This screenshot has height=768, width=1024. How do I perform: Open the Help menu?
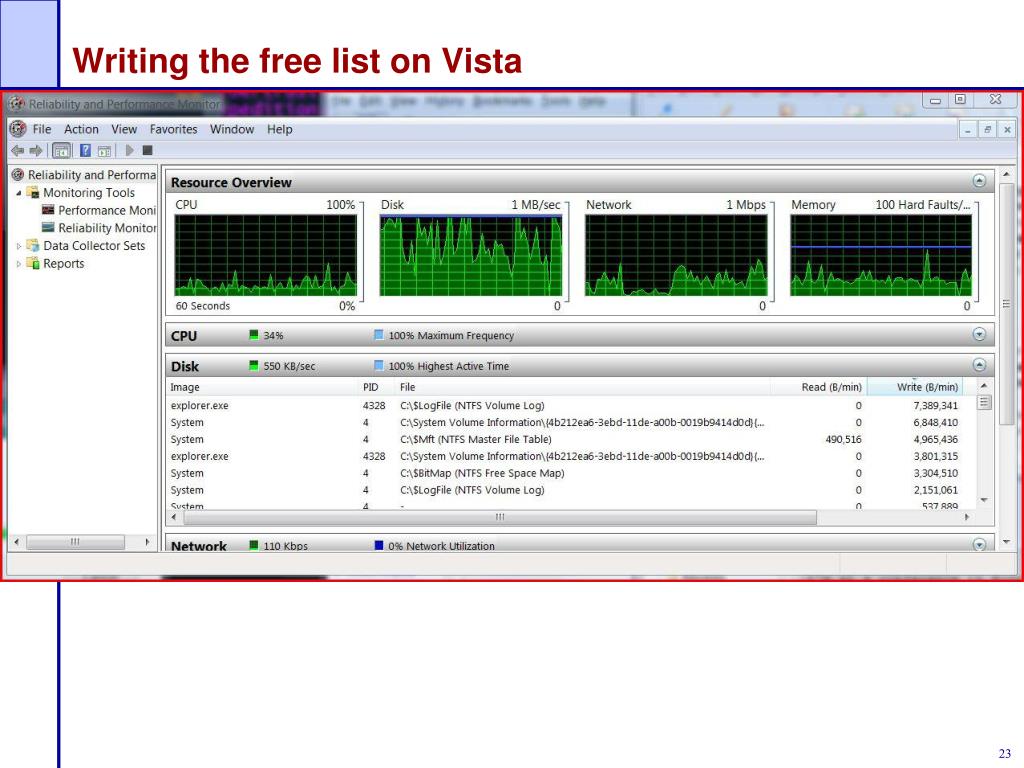[280, 129]
